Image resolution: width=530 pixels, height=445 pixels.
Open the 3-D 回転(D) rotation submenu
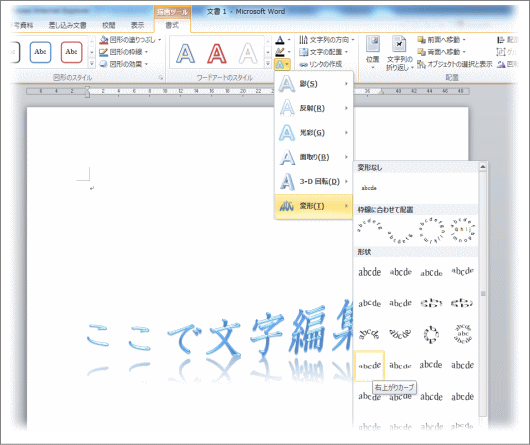(x=314, y=181)
